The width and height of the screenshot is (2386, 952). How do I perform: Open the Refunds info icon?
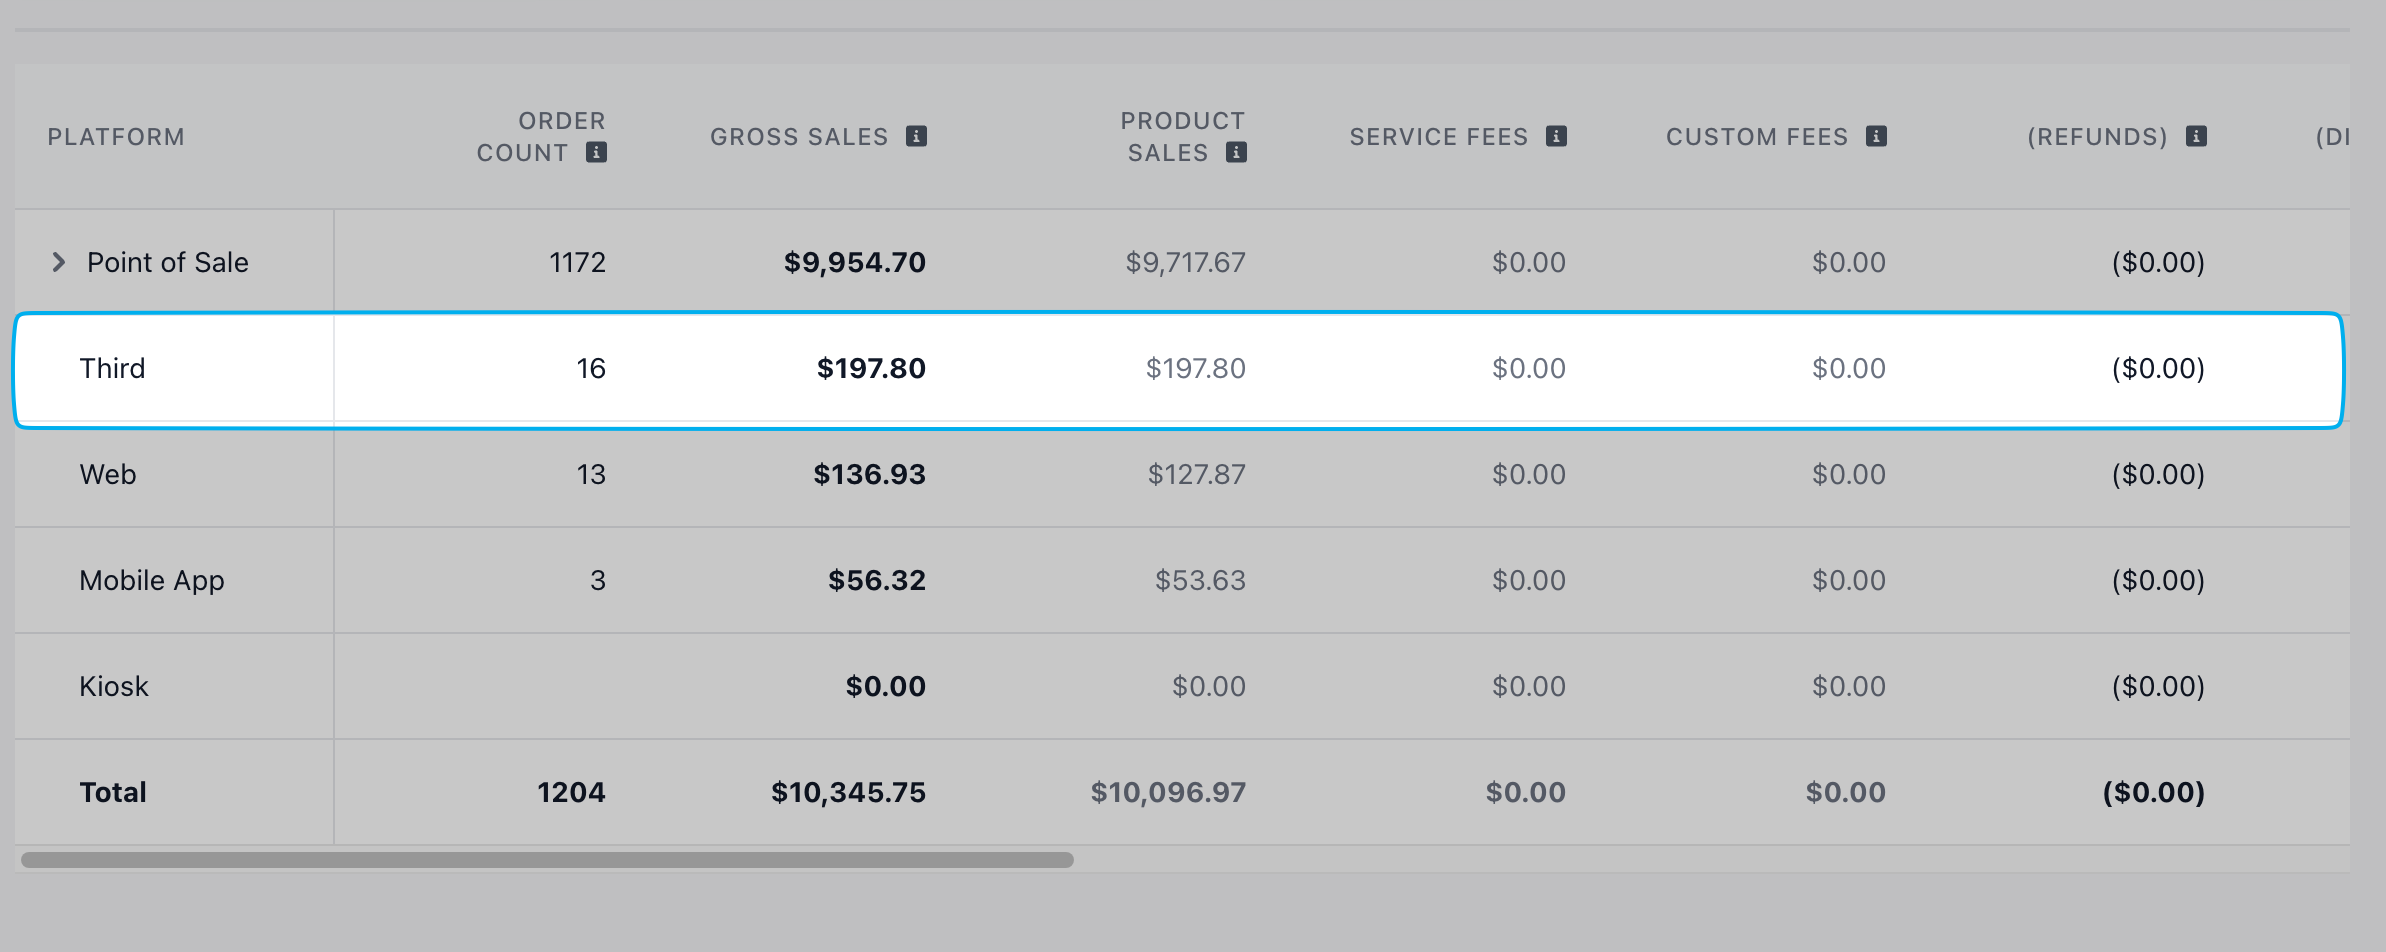point(2196,136)
